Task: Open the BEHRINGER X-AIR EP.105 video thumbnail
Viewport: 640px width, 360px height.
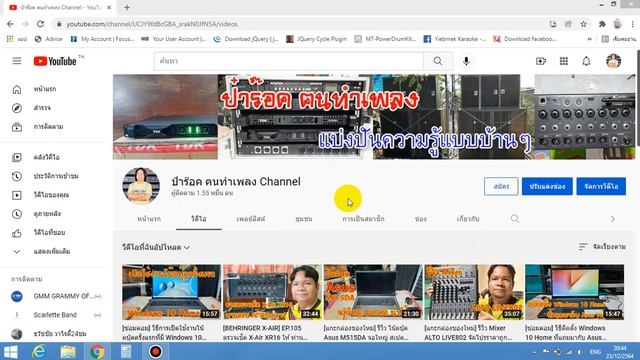Action: tap(272, 292)
